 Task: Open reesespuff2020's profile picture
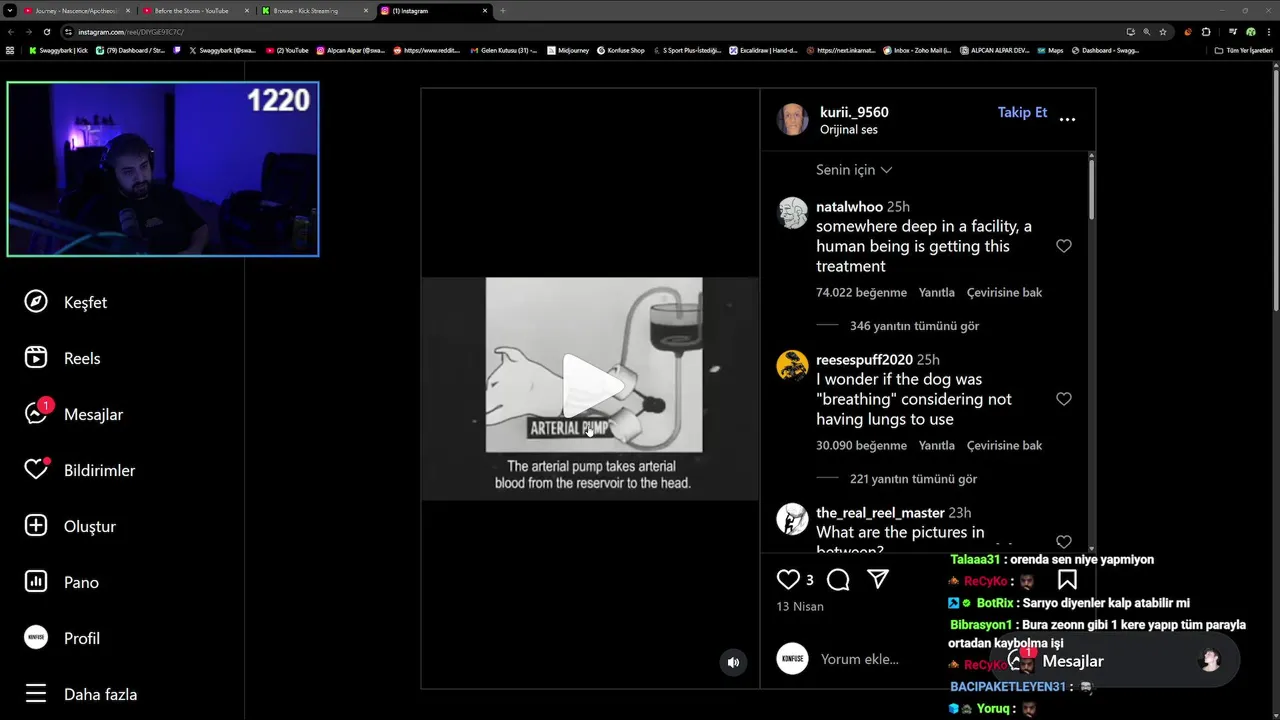coord(793,366)
